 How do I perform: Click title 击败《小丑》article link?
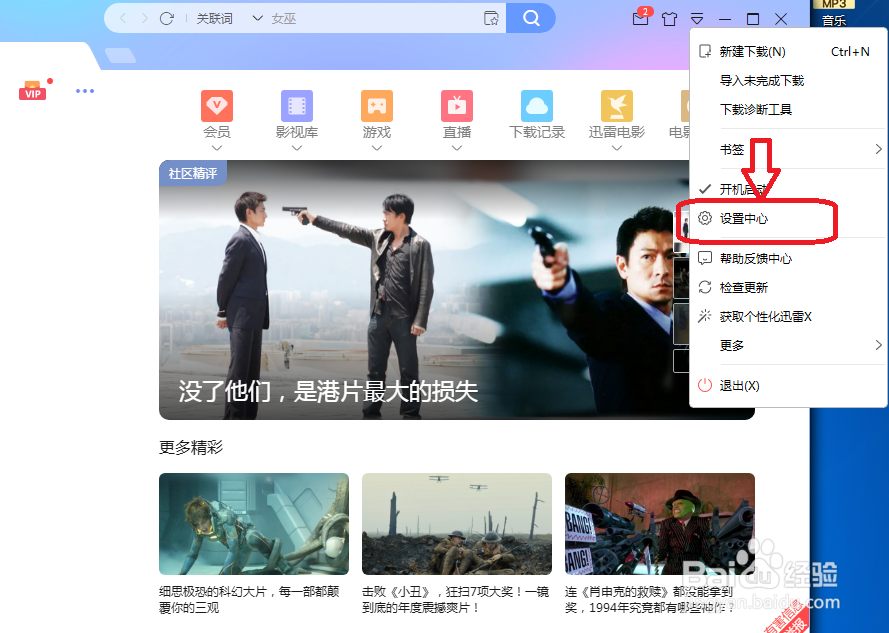(x=456, y=600)
